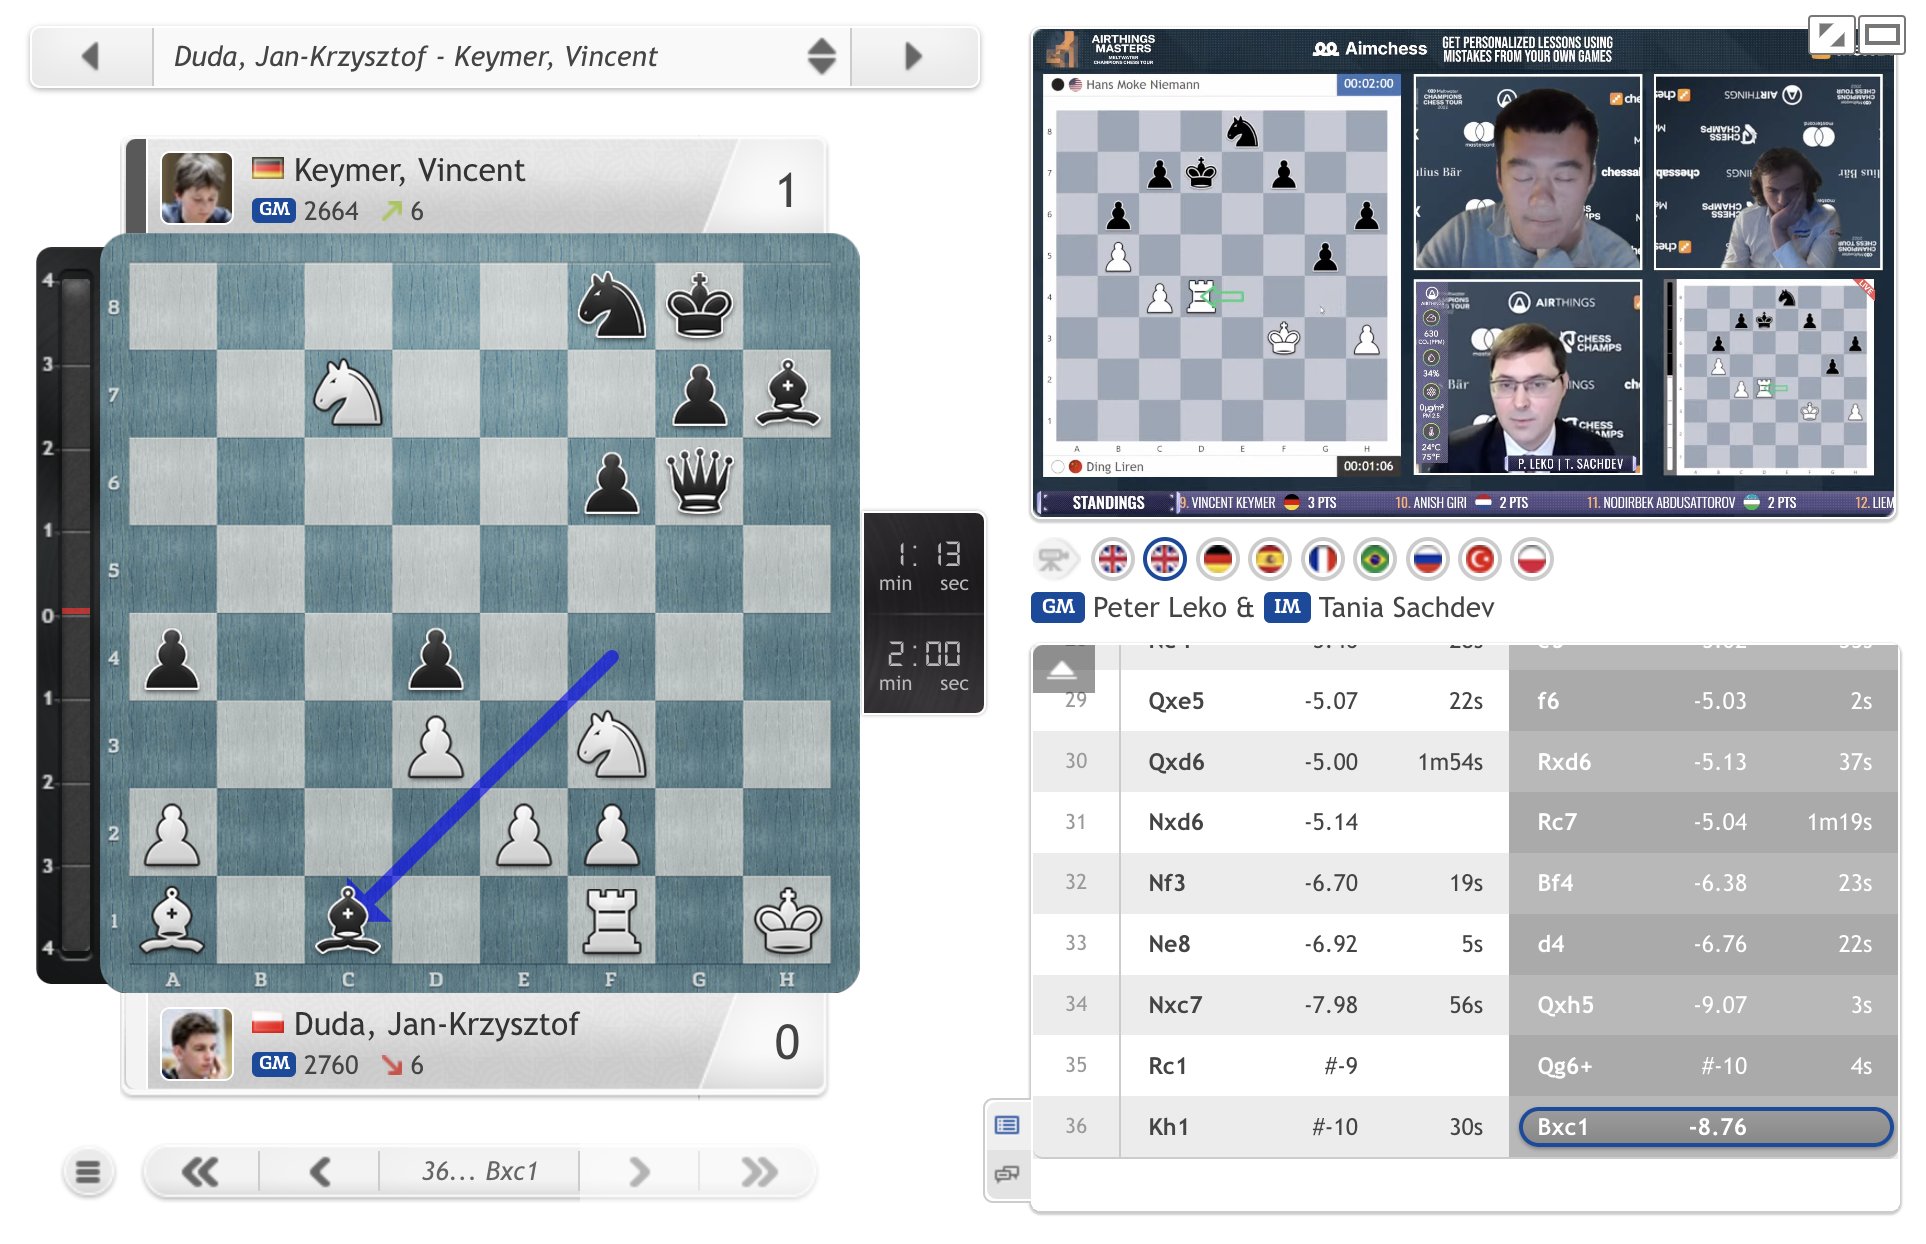Image resolution: width=1926 pixels, height=1244 pixels.
Task: Go to the next game with the right arrow
Action: 912,56
